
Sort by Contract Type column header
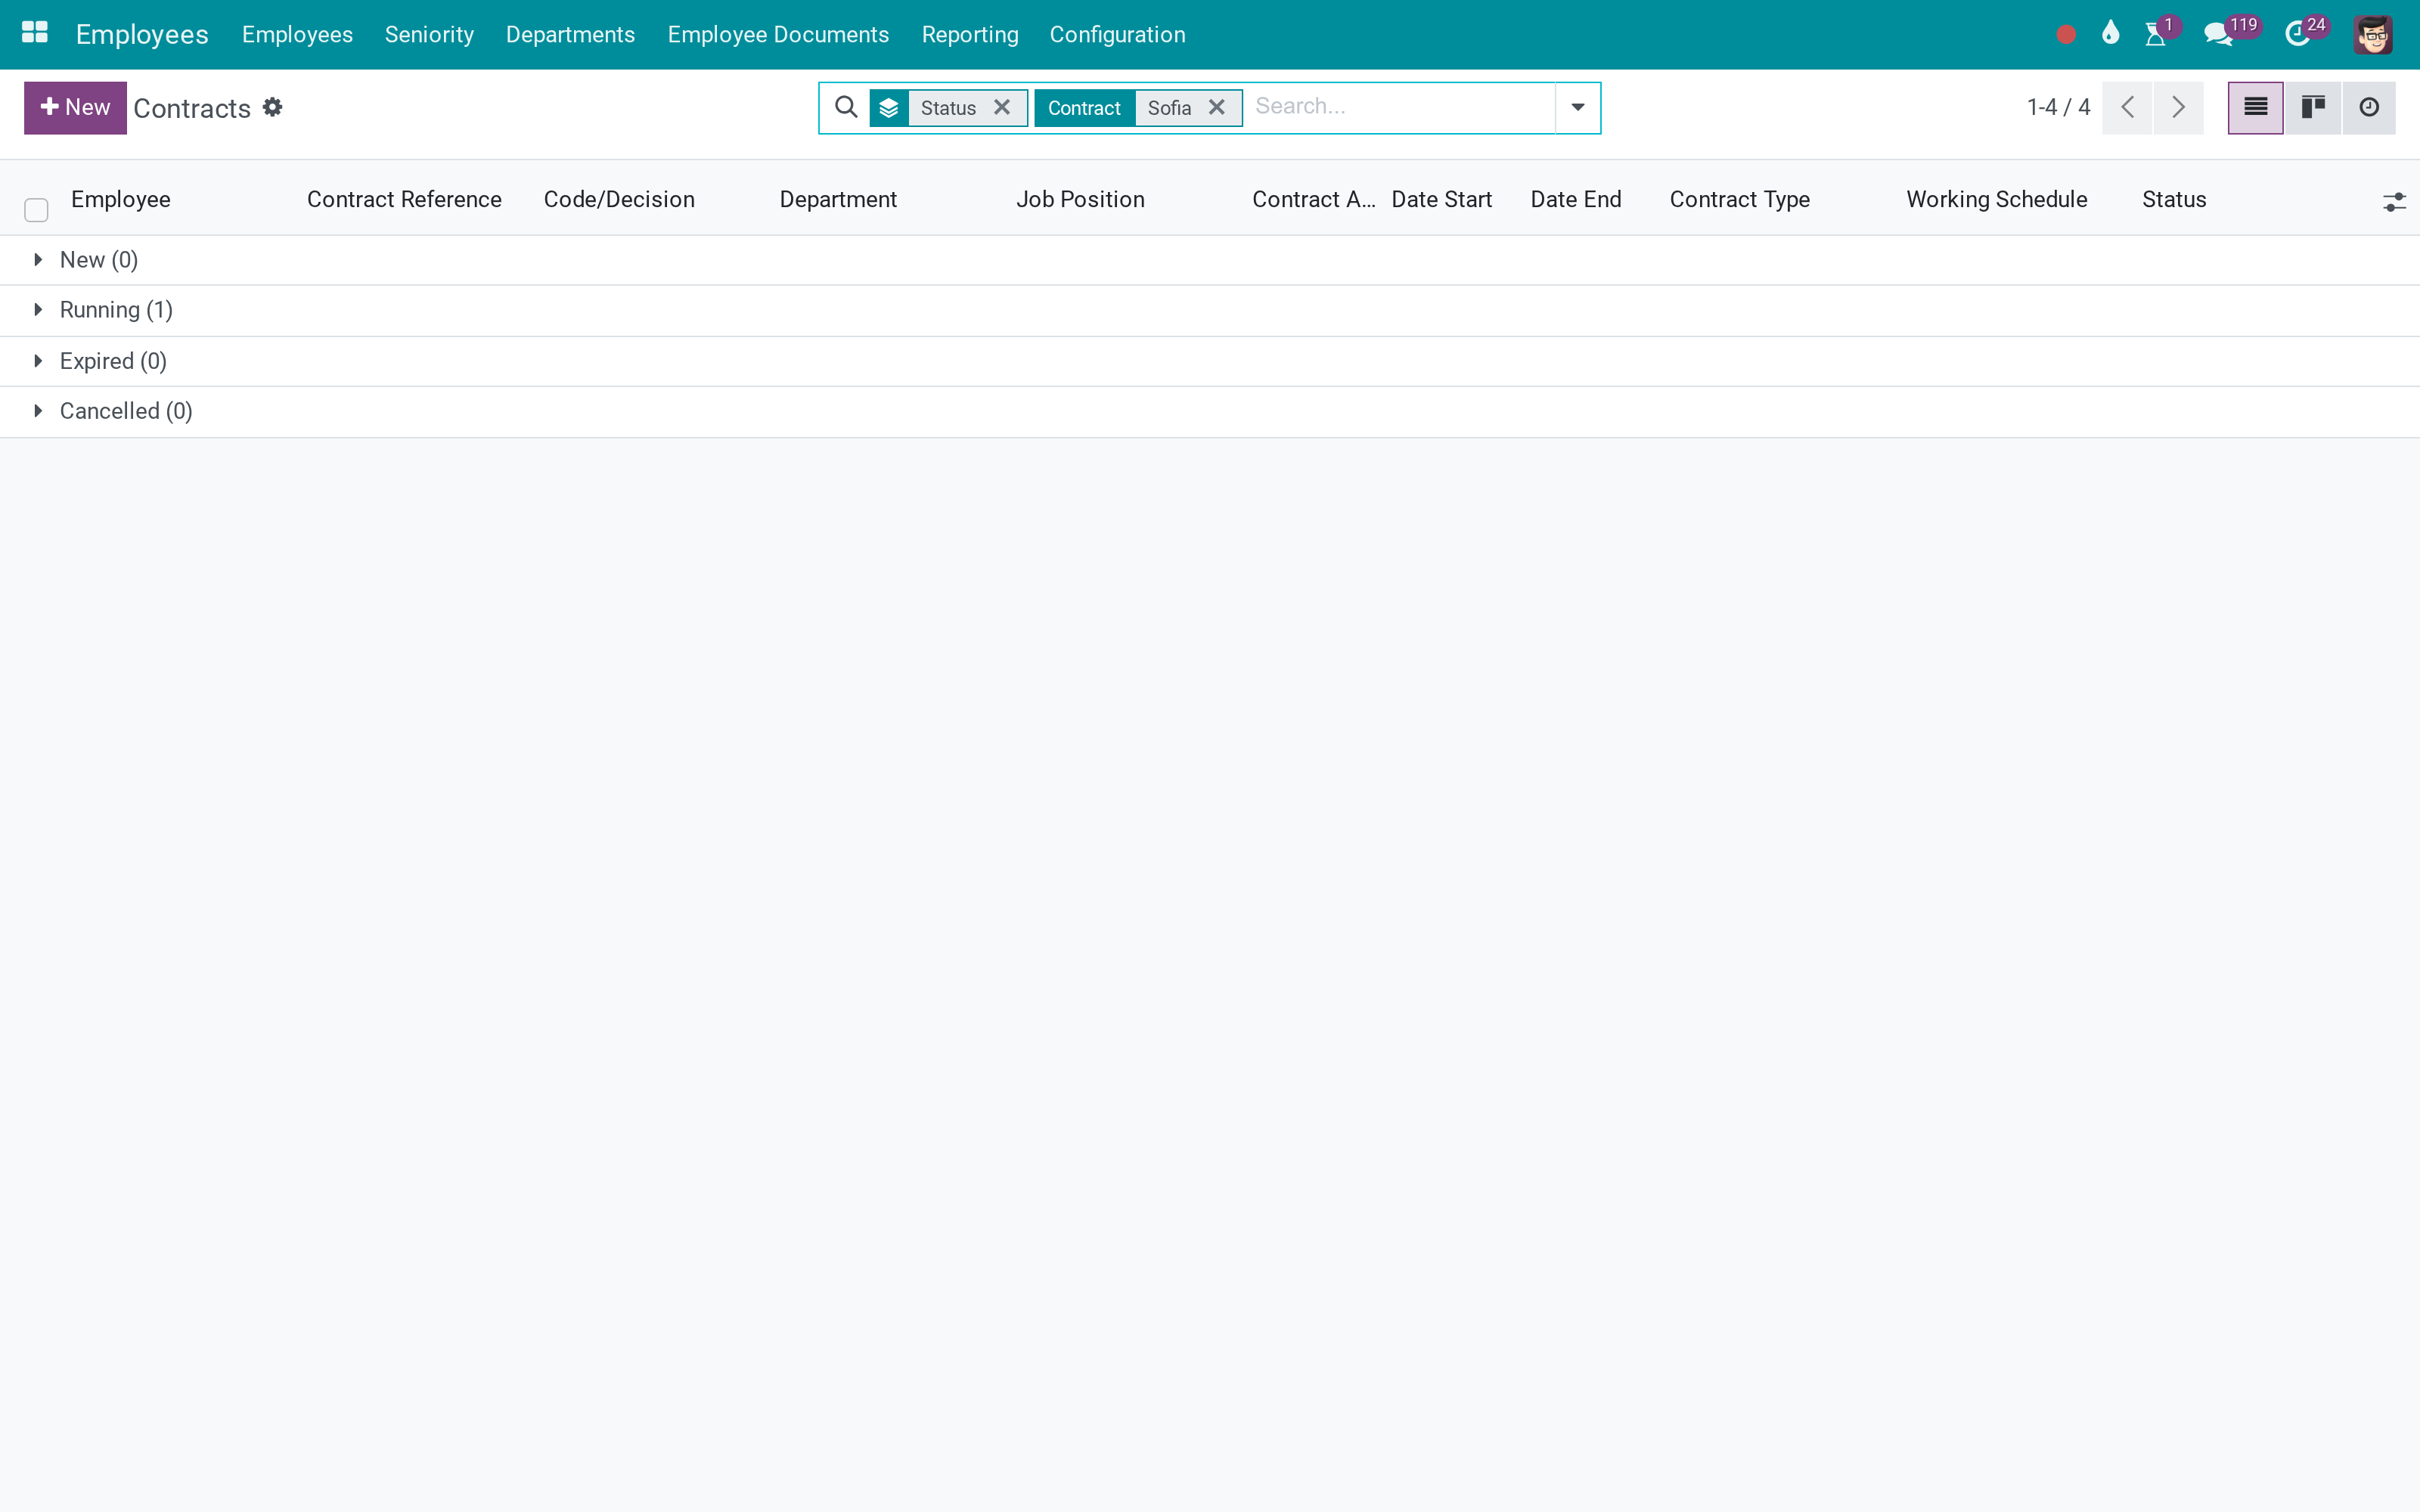[x=1740, y=199]
